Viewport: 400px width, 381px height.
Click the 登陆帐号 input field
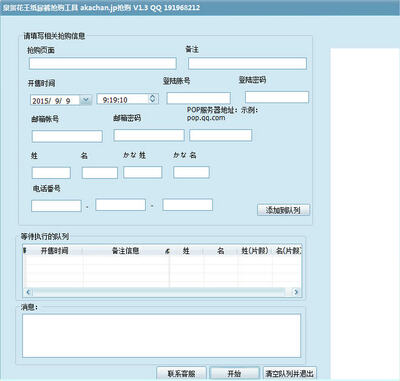coord(199,98)
